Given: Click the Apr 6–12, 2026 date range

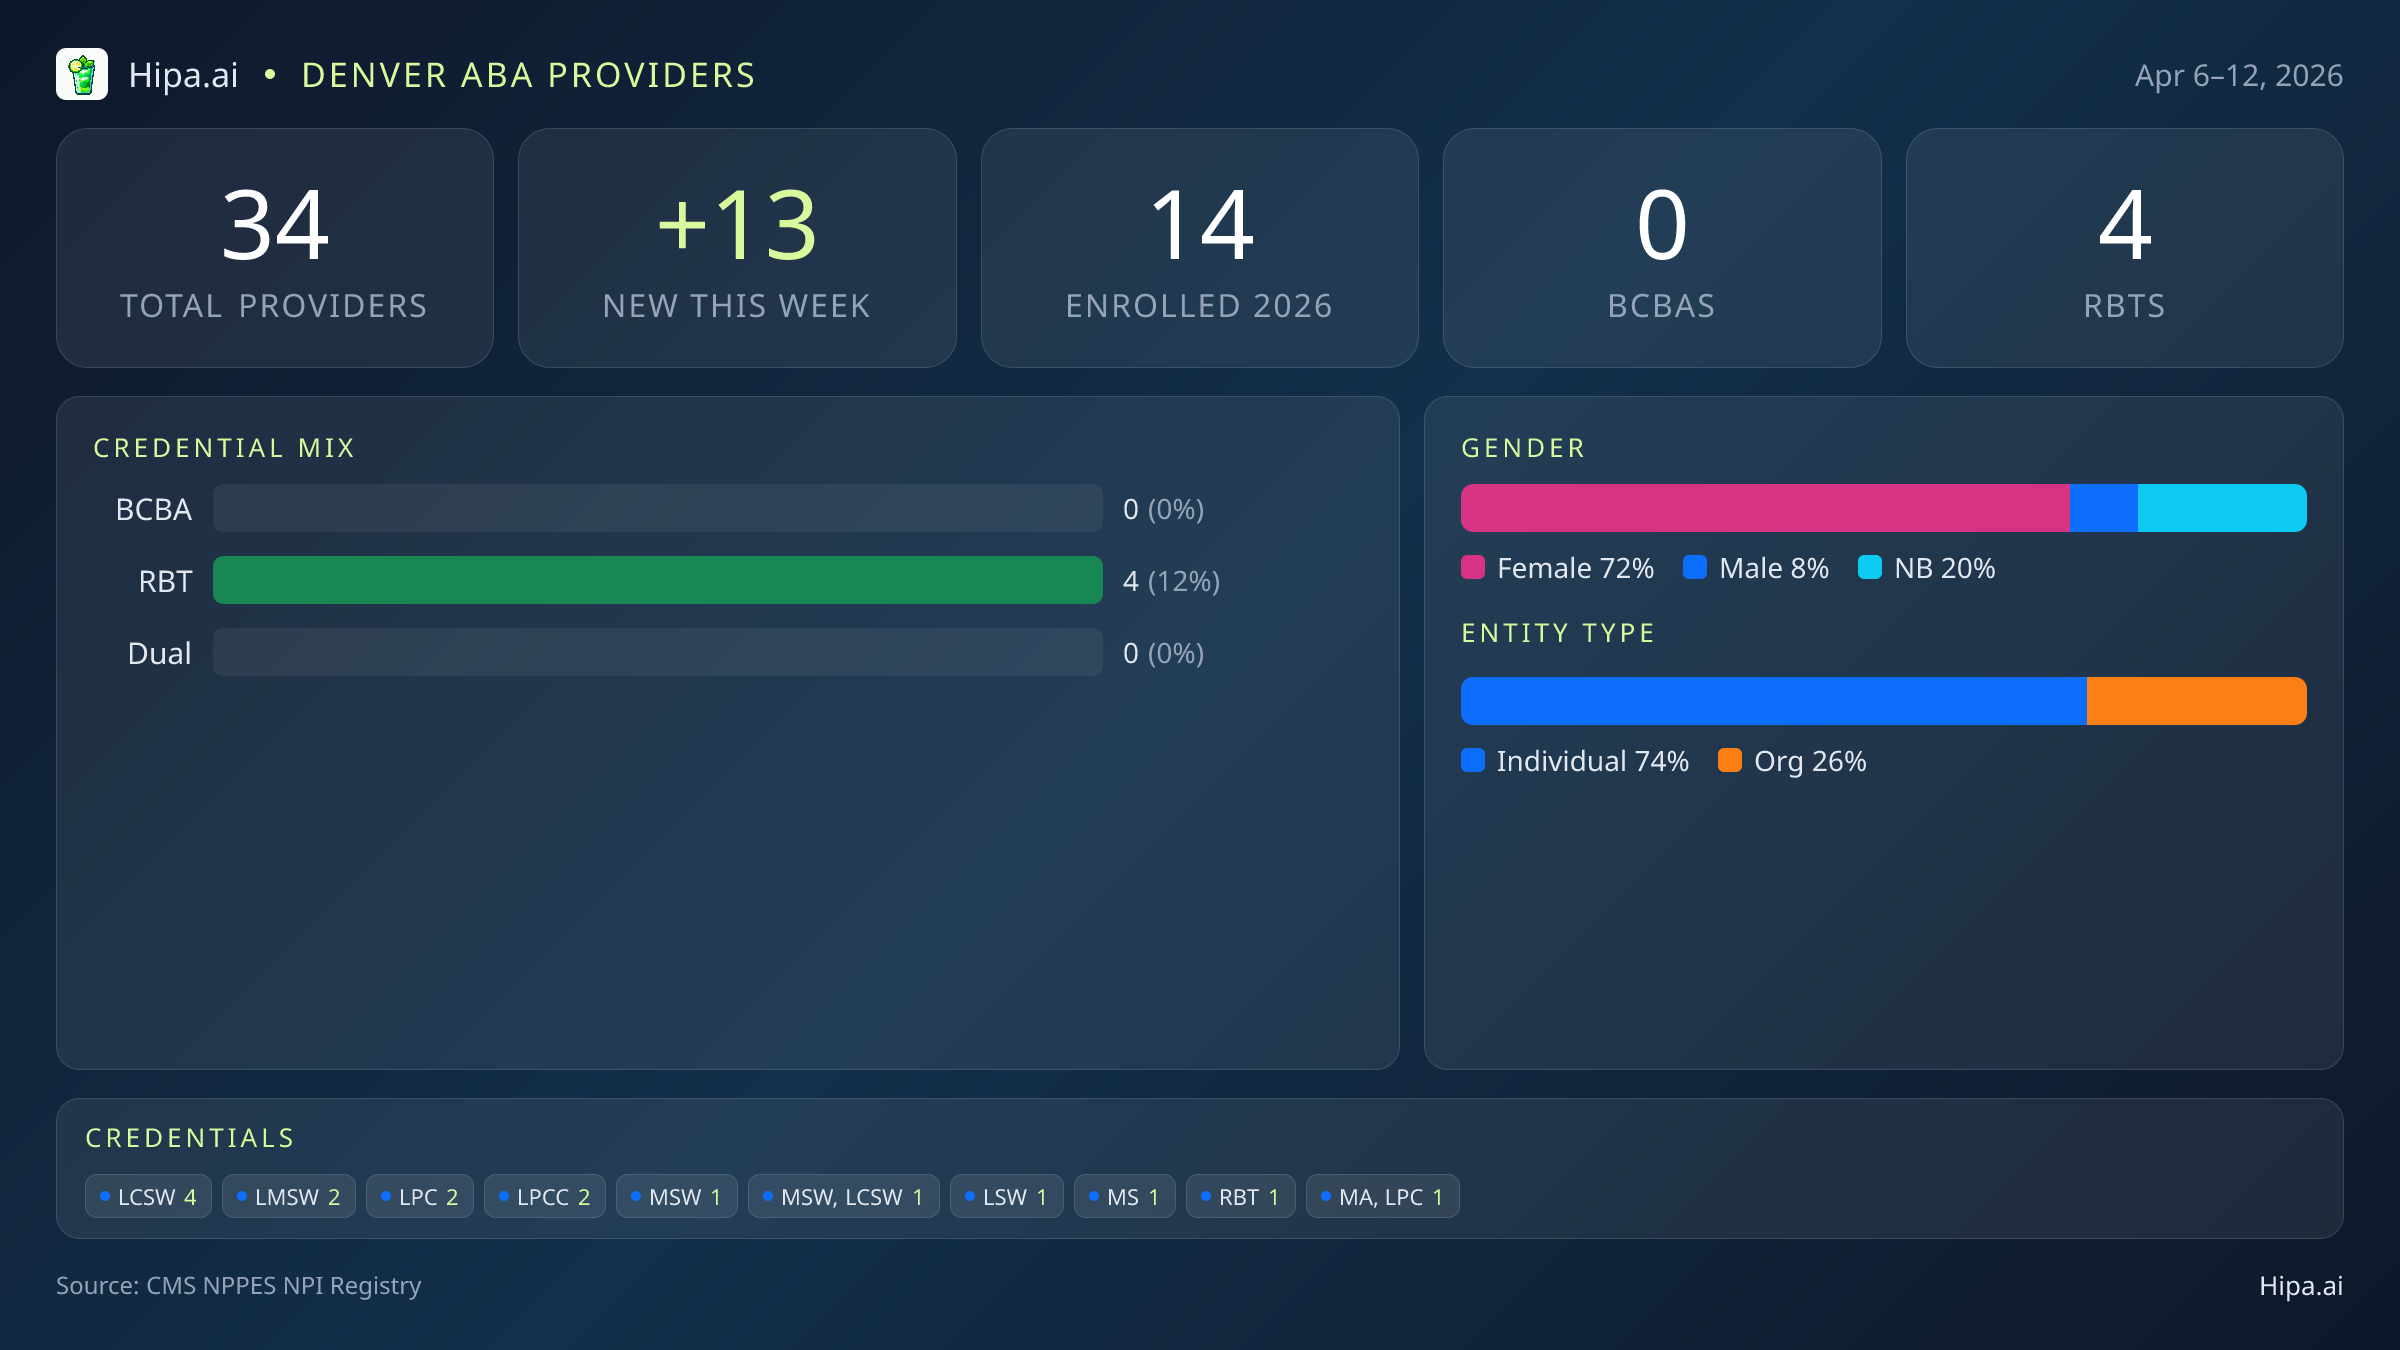Looking at the screenshot, I should [2238, 76].
